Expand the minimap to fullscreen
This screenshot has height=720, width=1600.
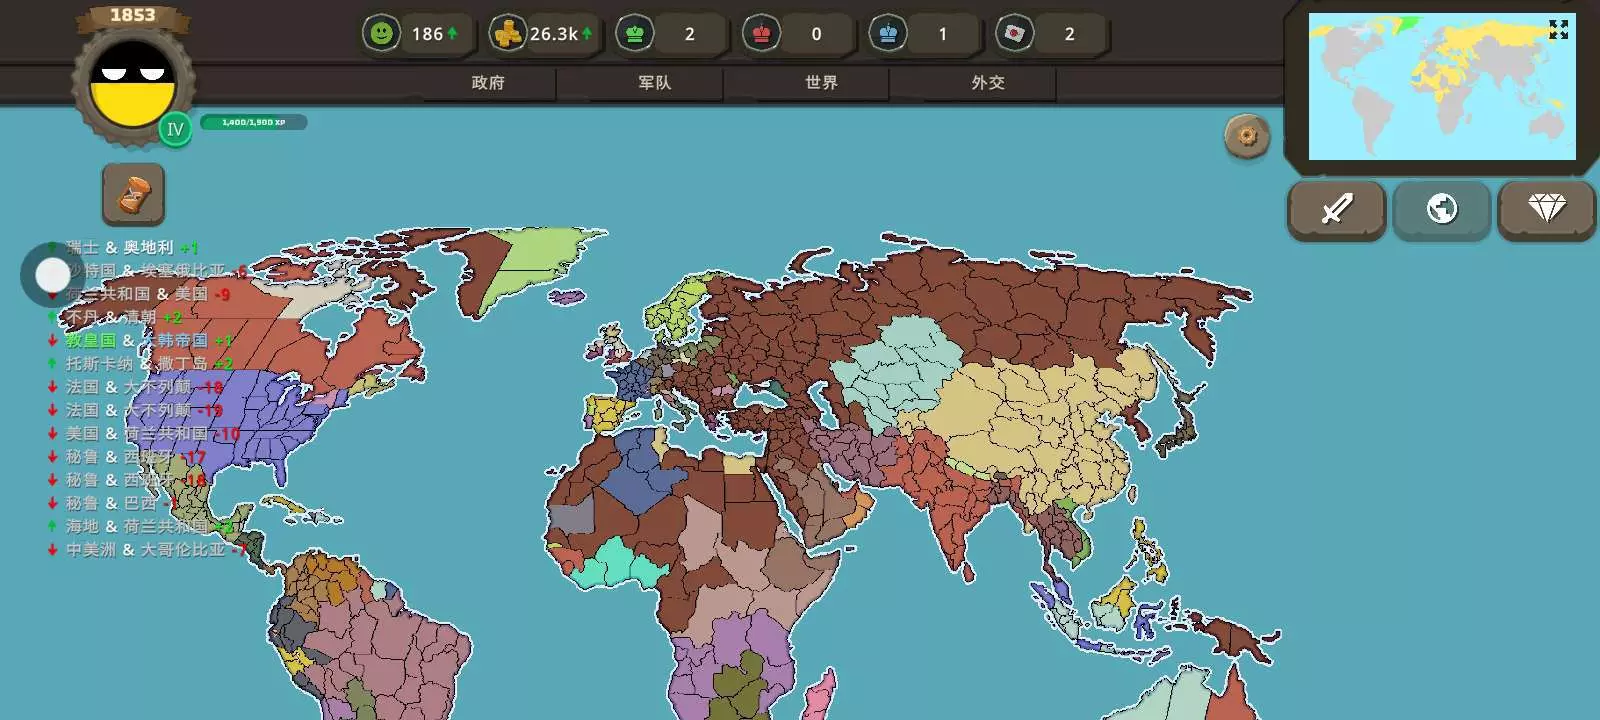[x=1558, y=30]
